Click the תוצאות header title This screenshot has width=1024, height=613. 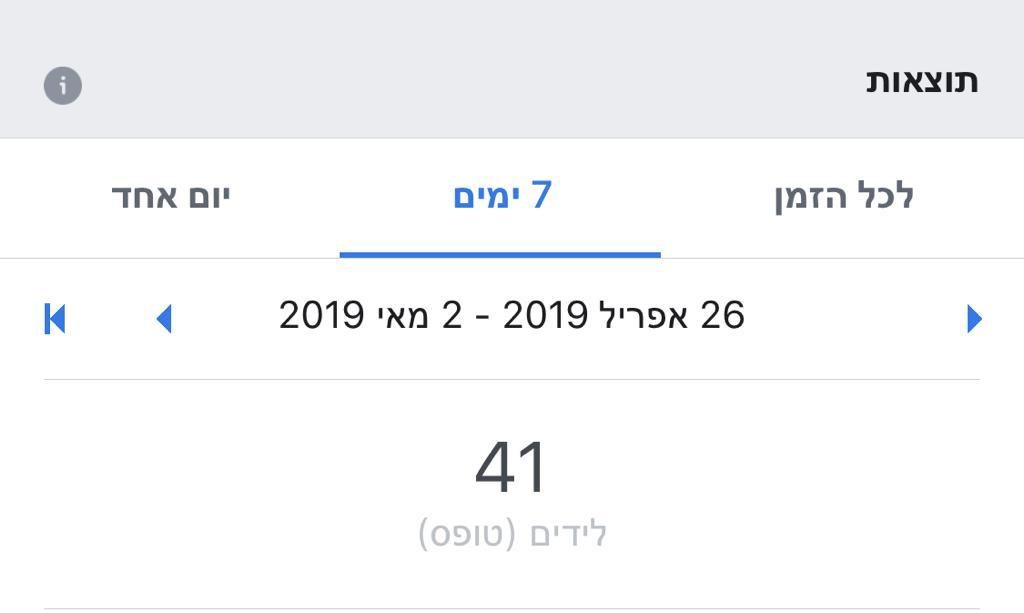pyautogui.click(x=921, y=82)
